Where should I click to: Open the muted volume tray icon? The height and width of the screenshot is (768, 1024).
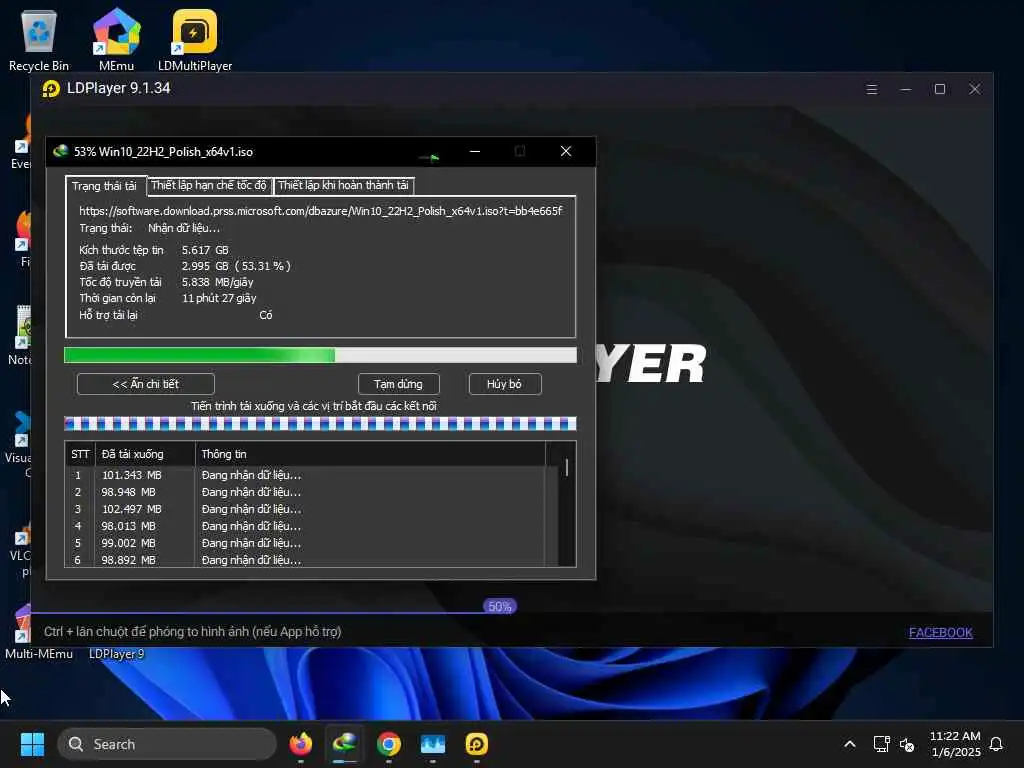point(906,744)
